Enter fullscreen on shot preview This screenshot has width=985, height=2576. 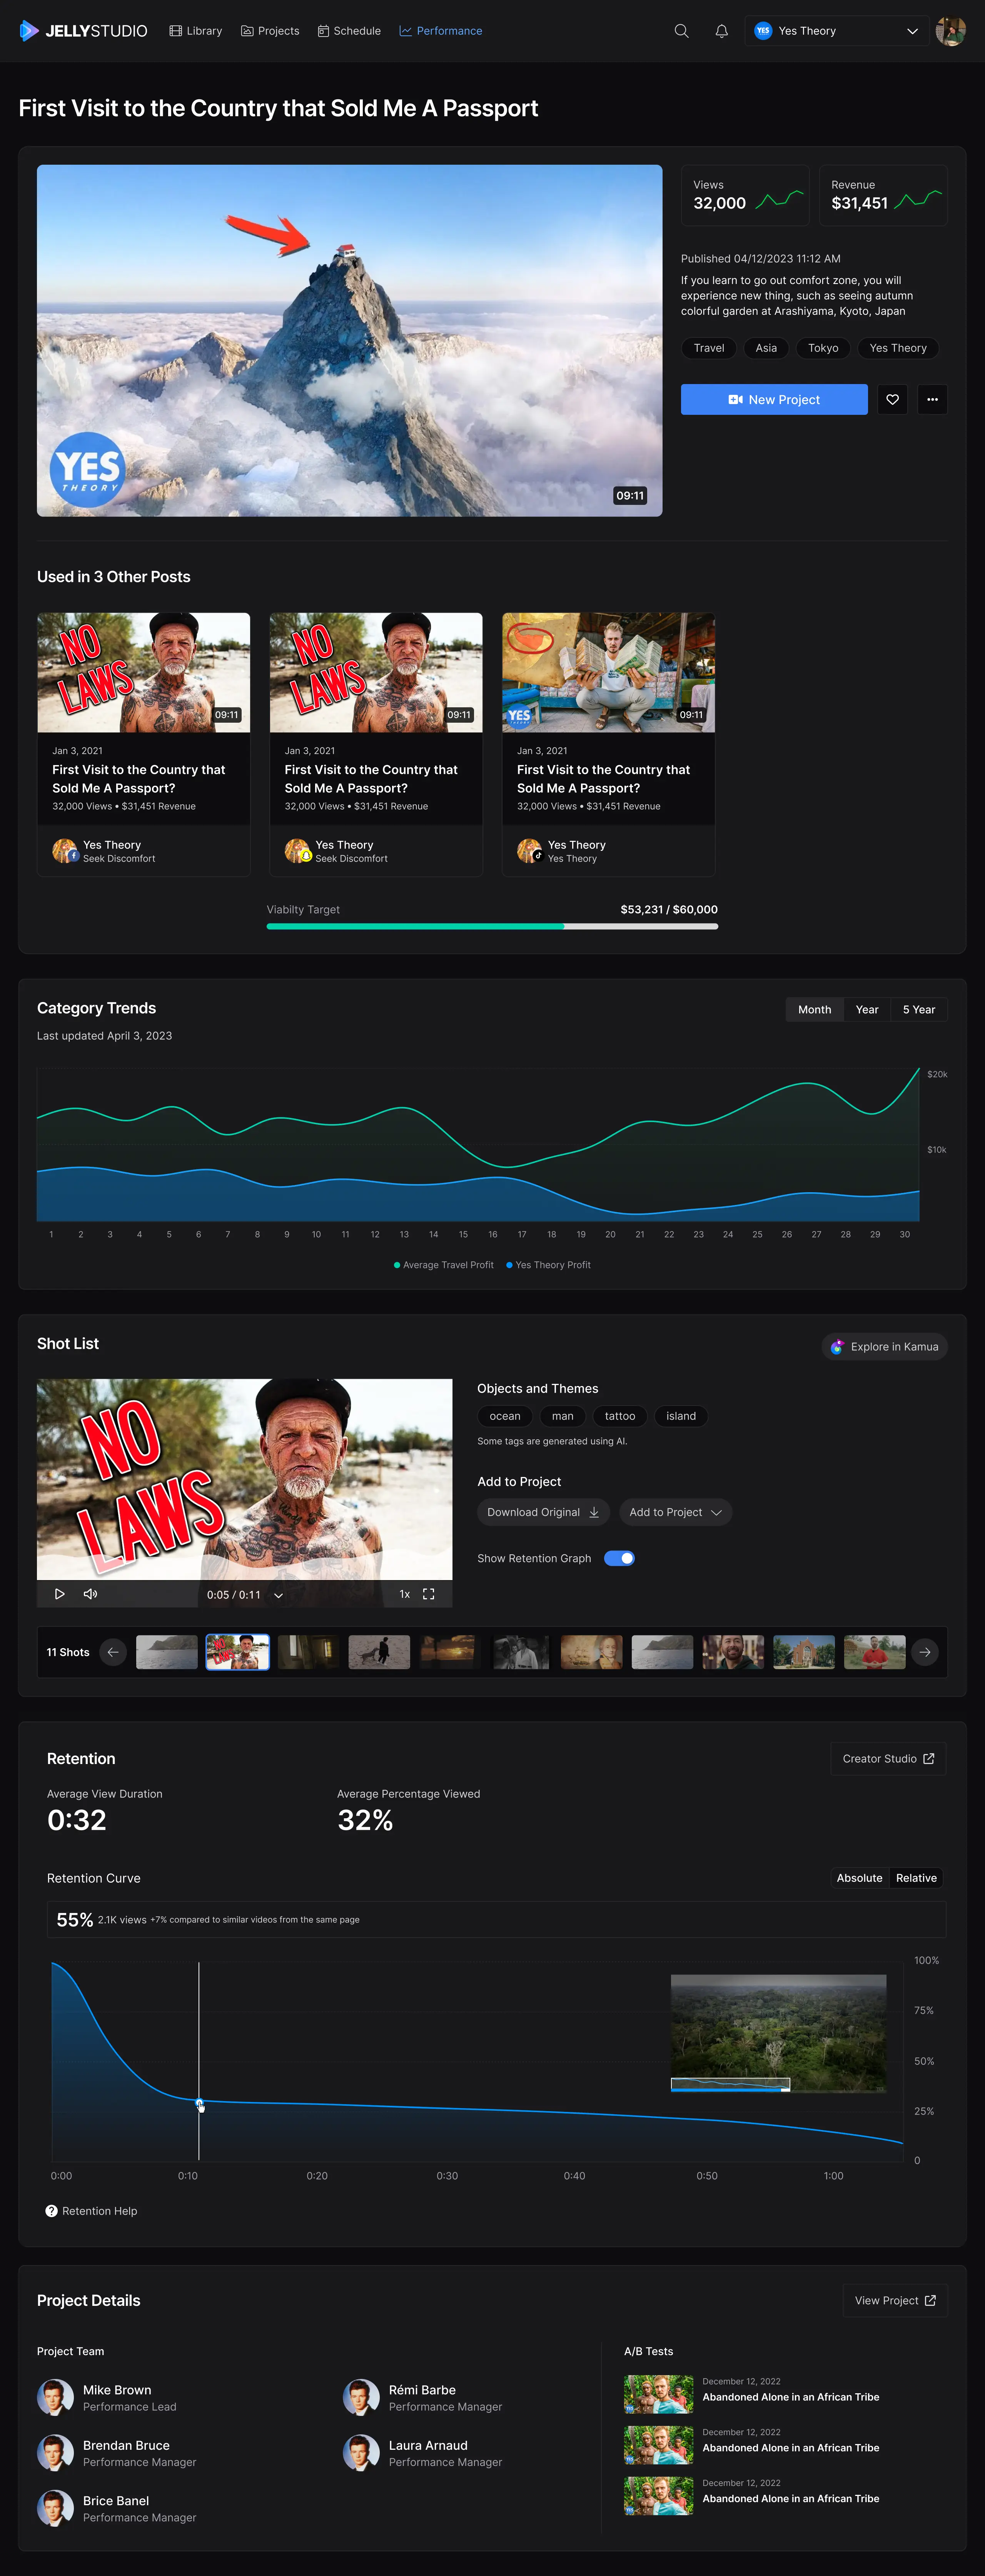[x=428, y=1594]
